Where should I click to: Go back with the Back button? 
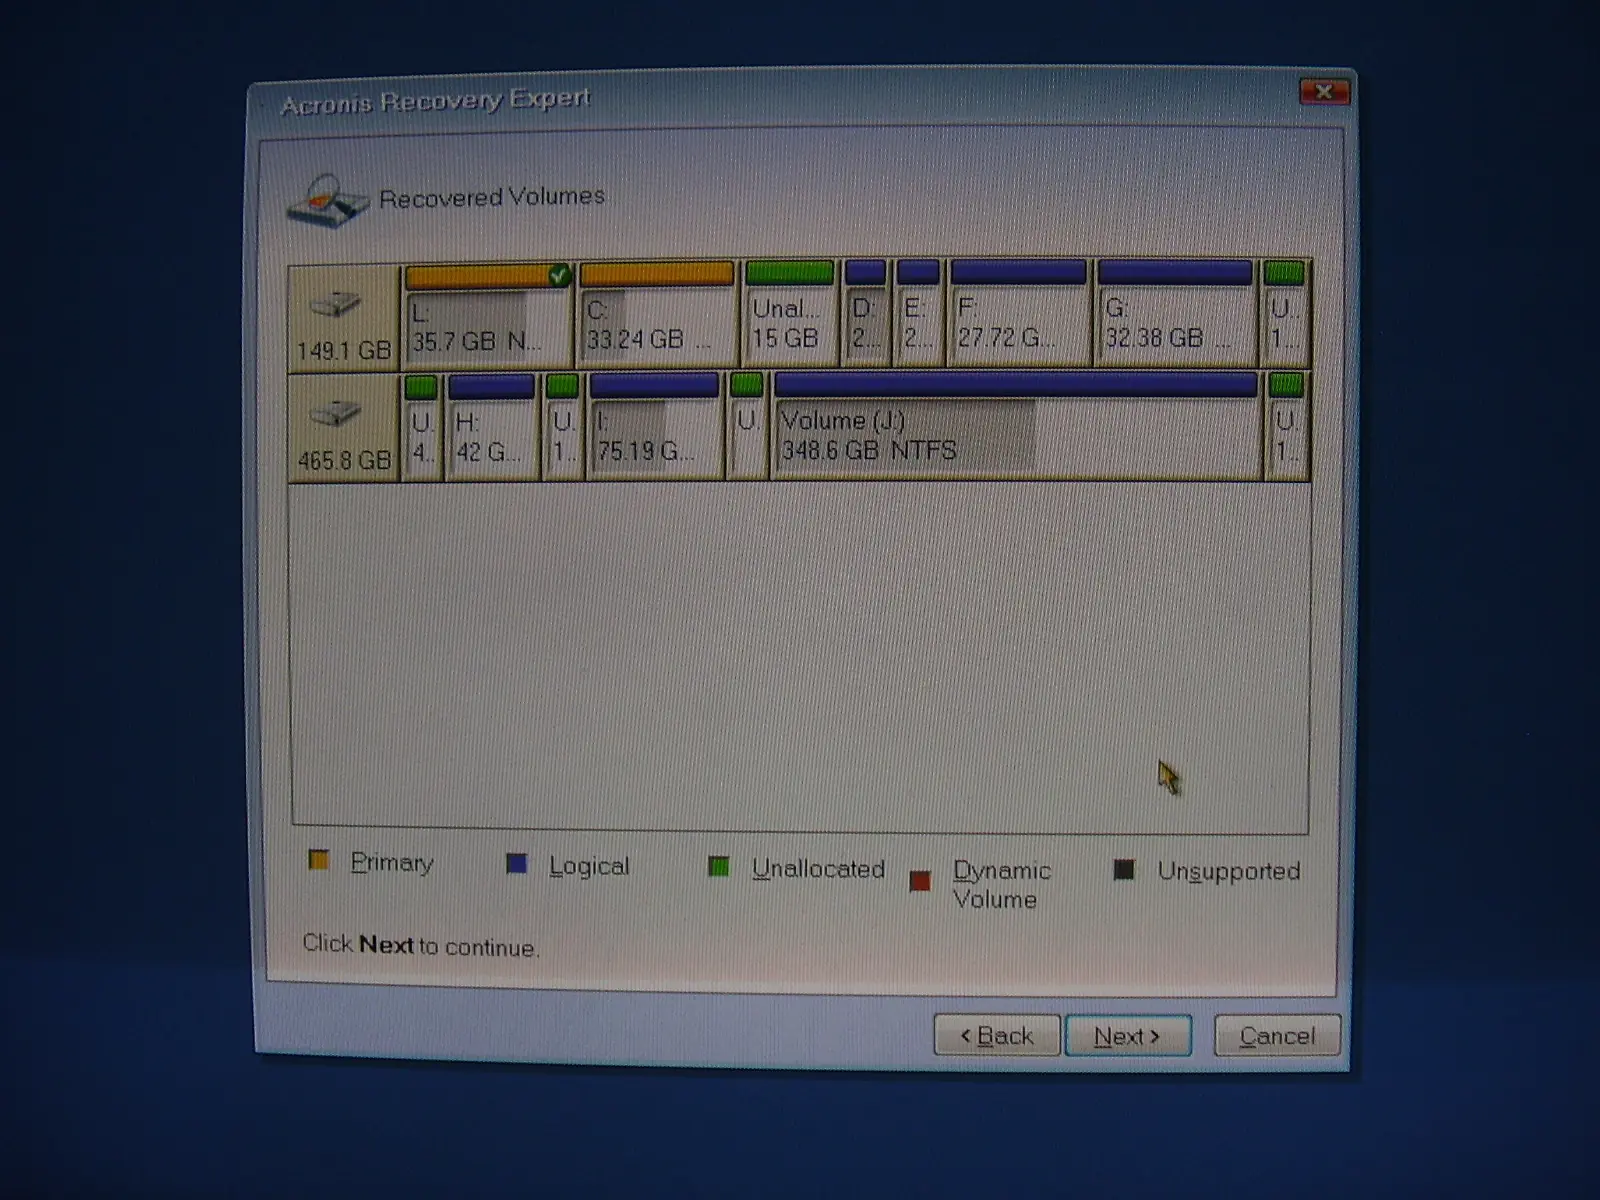click(996, 1036)
